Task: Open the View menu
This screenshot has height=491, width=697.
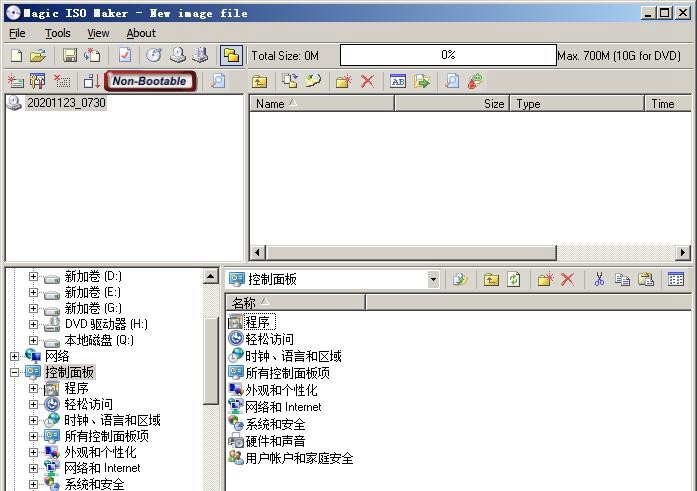Action: [98, 33]
